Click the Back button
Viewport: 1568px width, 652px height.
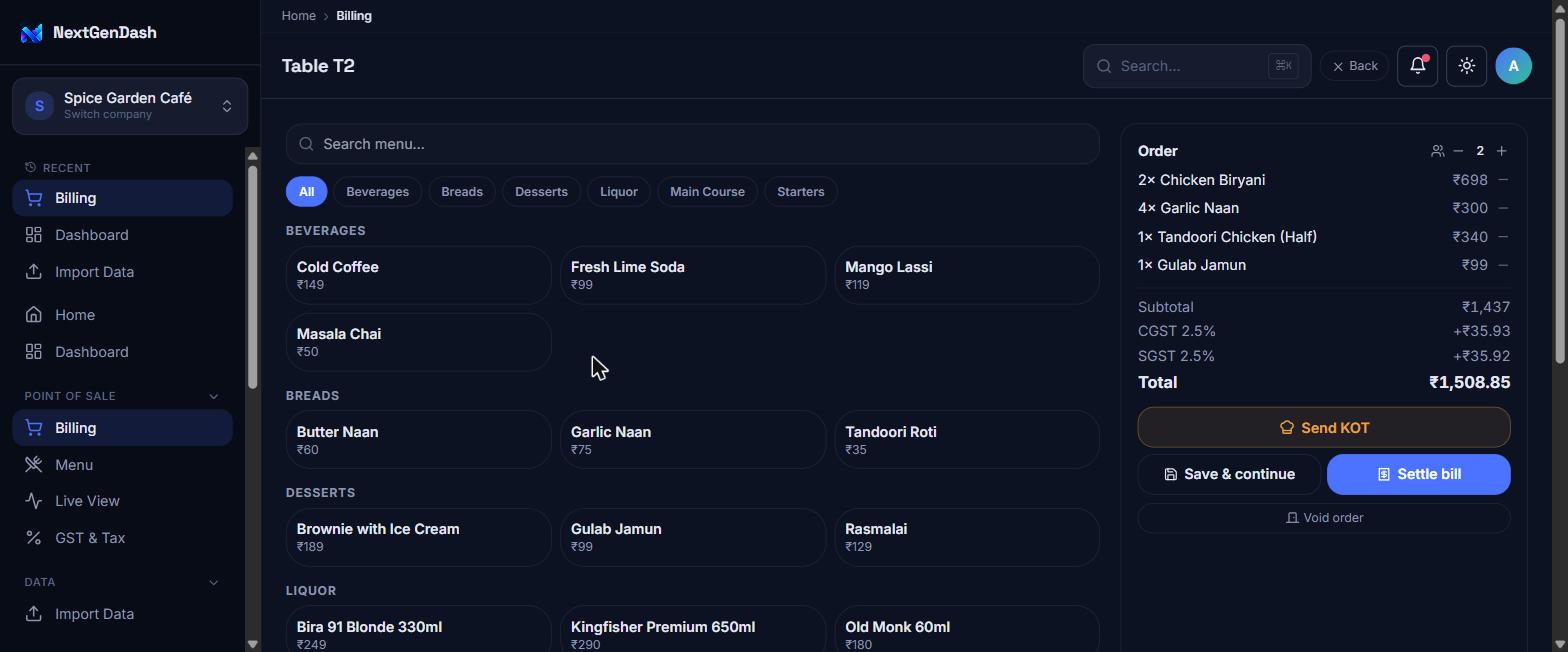(1354, 66)
